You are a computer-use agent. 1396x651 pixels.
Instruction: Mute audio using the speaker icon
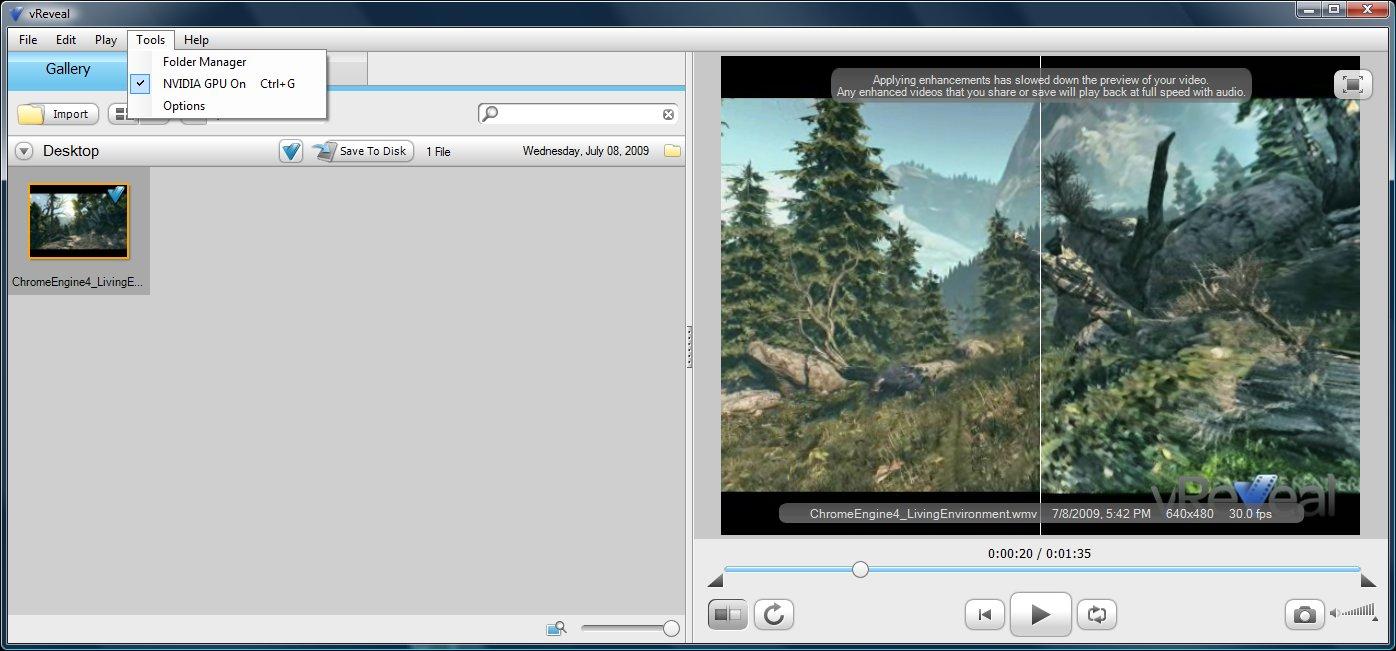[x=1335, y=613]
